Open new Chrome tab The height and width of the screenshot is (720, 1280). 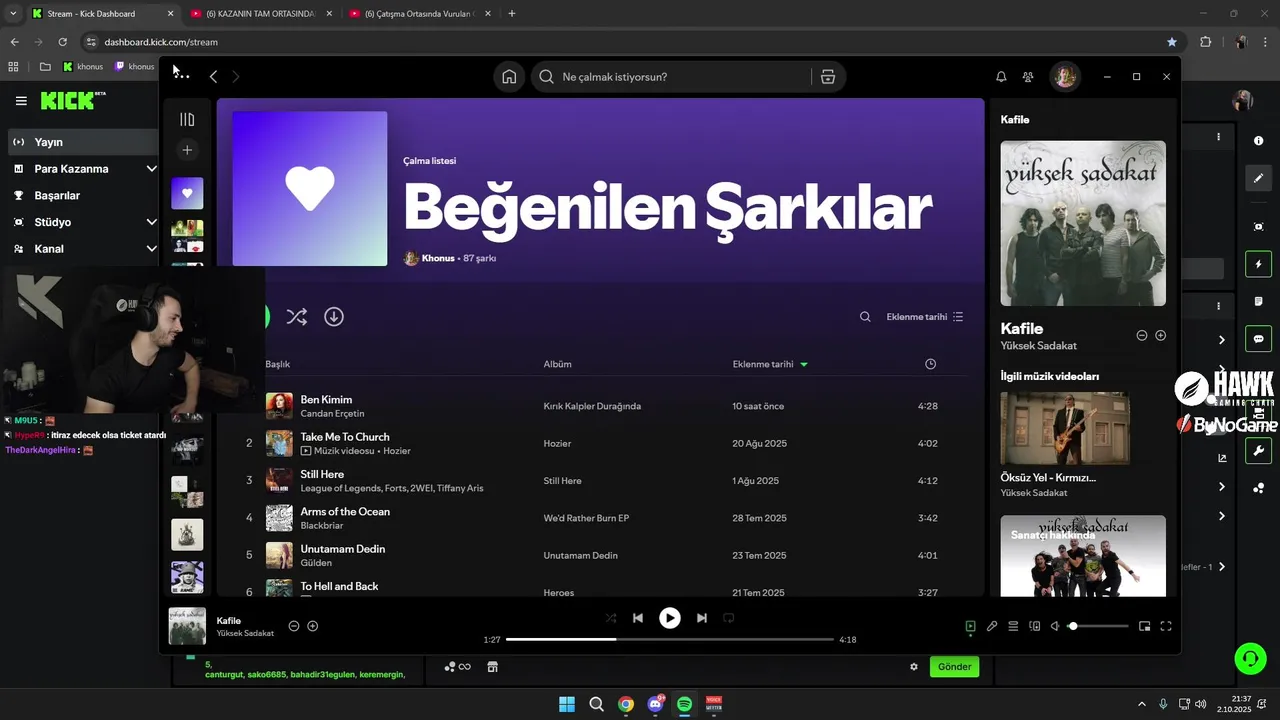pos(512,14)
